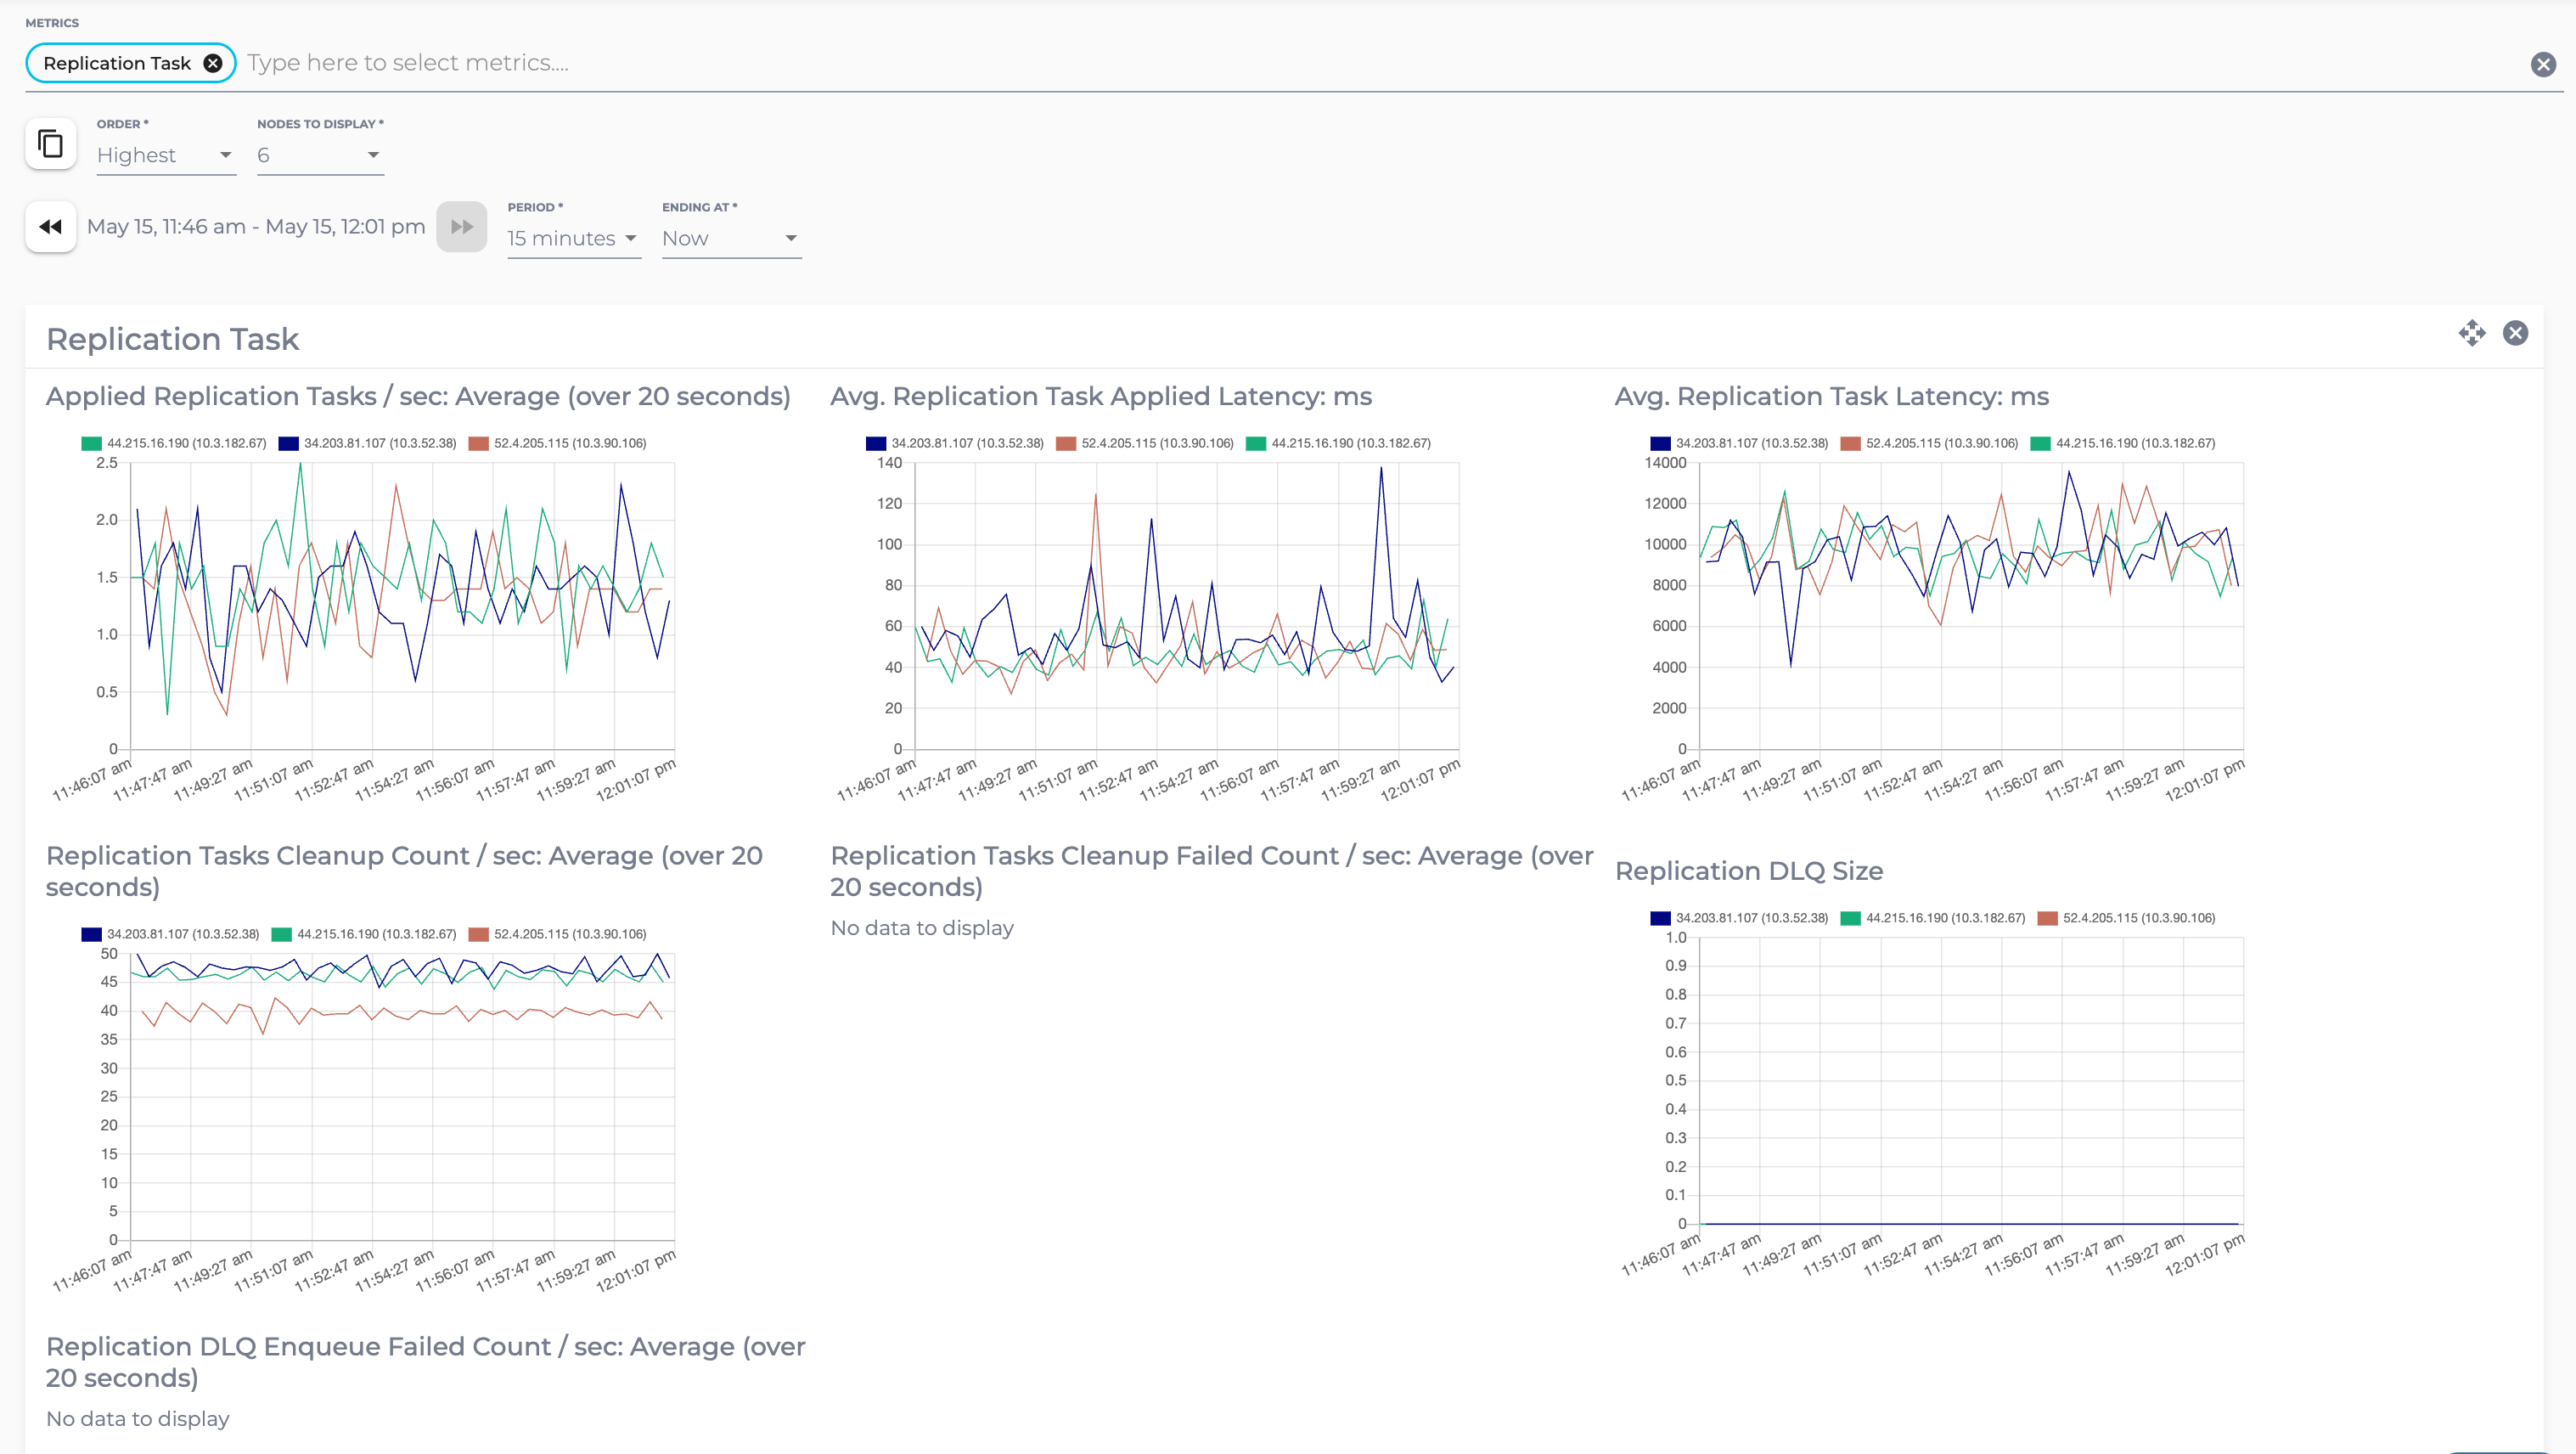Screen dimensions: 2576x1454
Task: Click the move handle icon on Replication Task panel
Action: point(2471,333)
